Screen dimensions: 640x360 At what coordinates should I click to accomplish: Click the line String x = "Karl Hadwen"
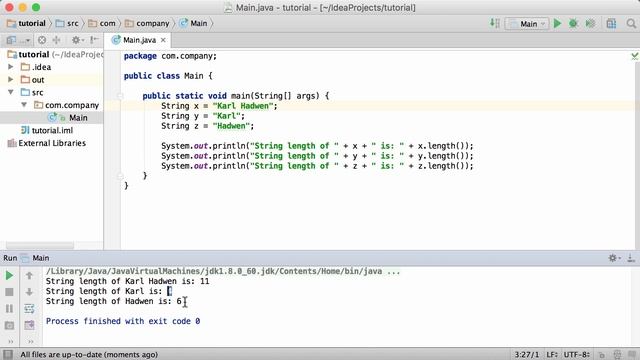coord(219,106)
